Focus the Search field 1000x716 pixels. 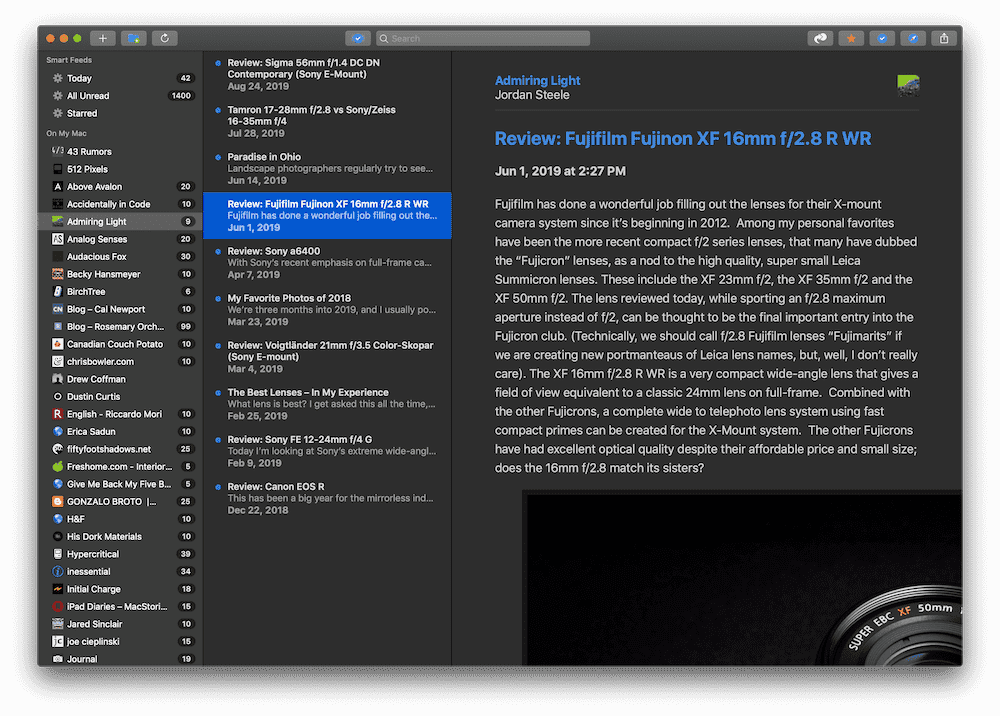point(483,38)
